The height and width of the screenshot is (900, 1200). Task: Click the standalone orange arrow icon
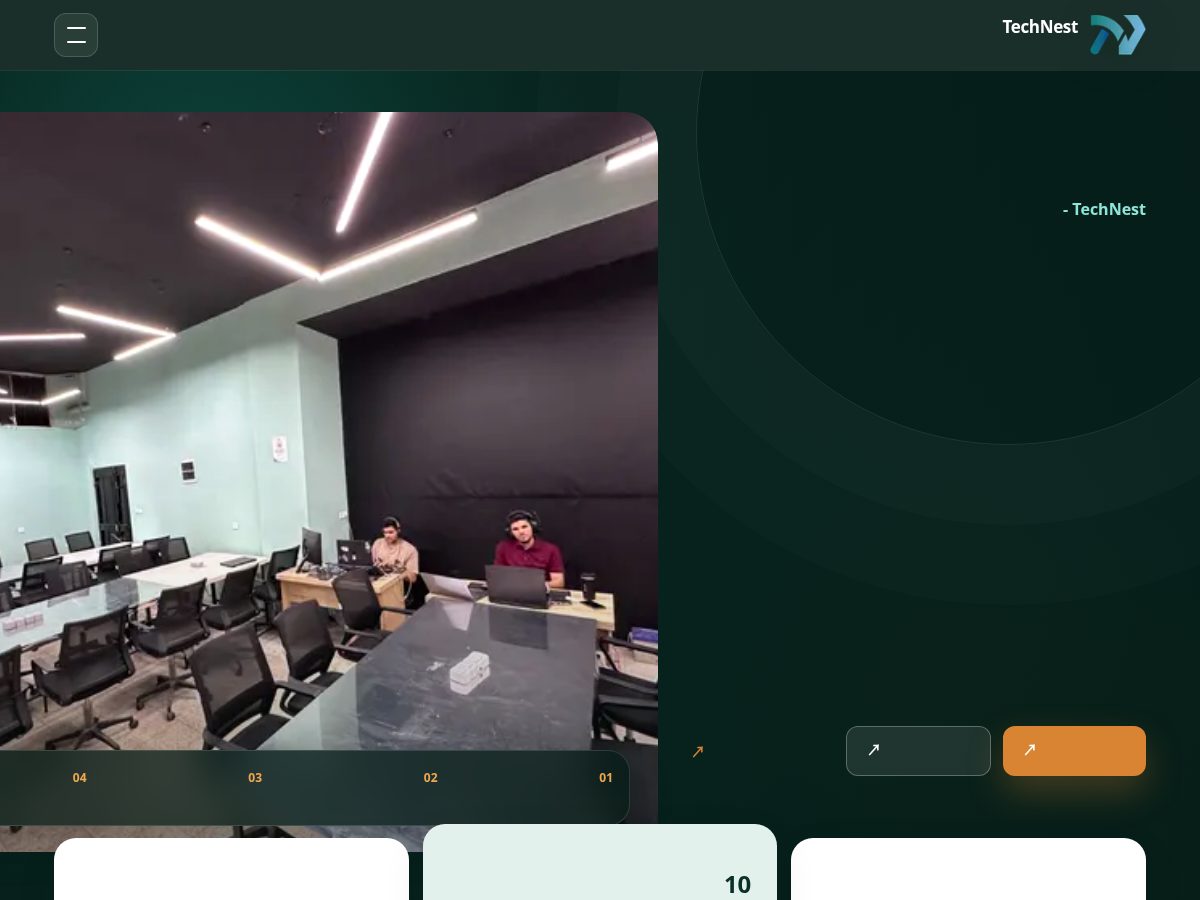[698, 751]
